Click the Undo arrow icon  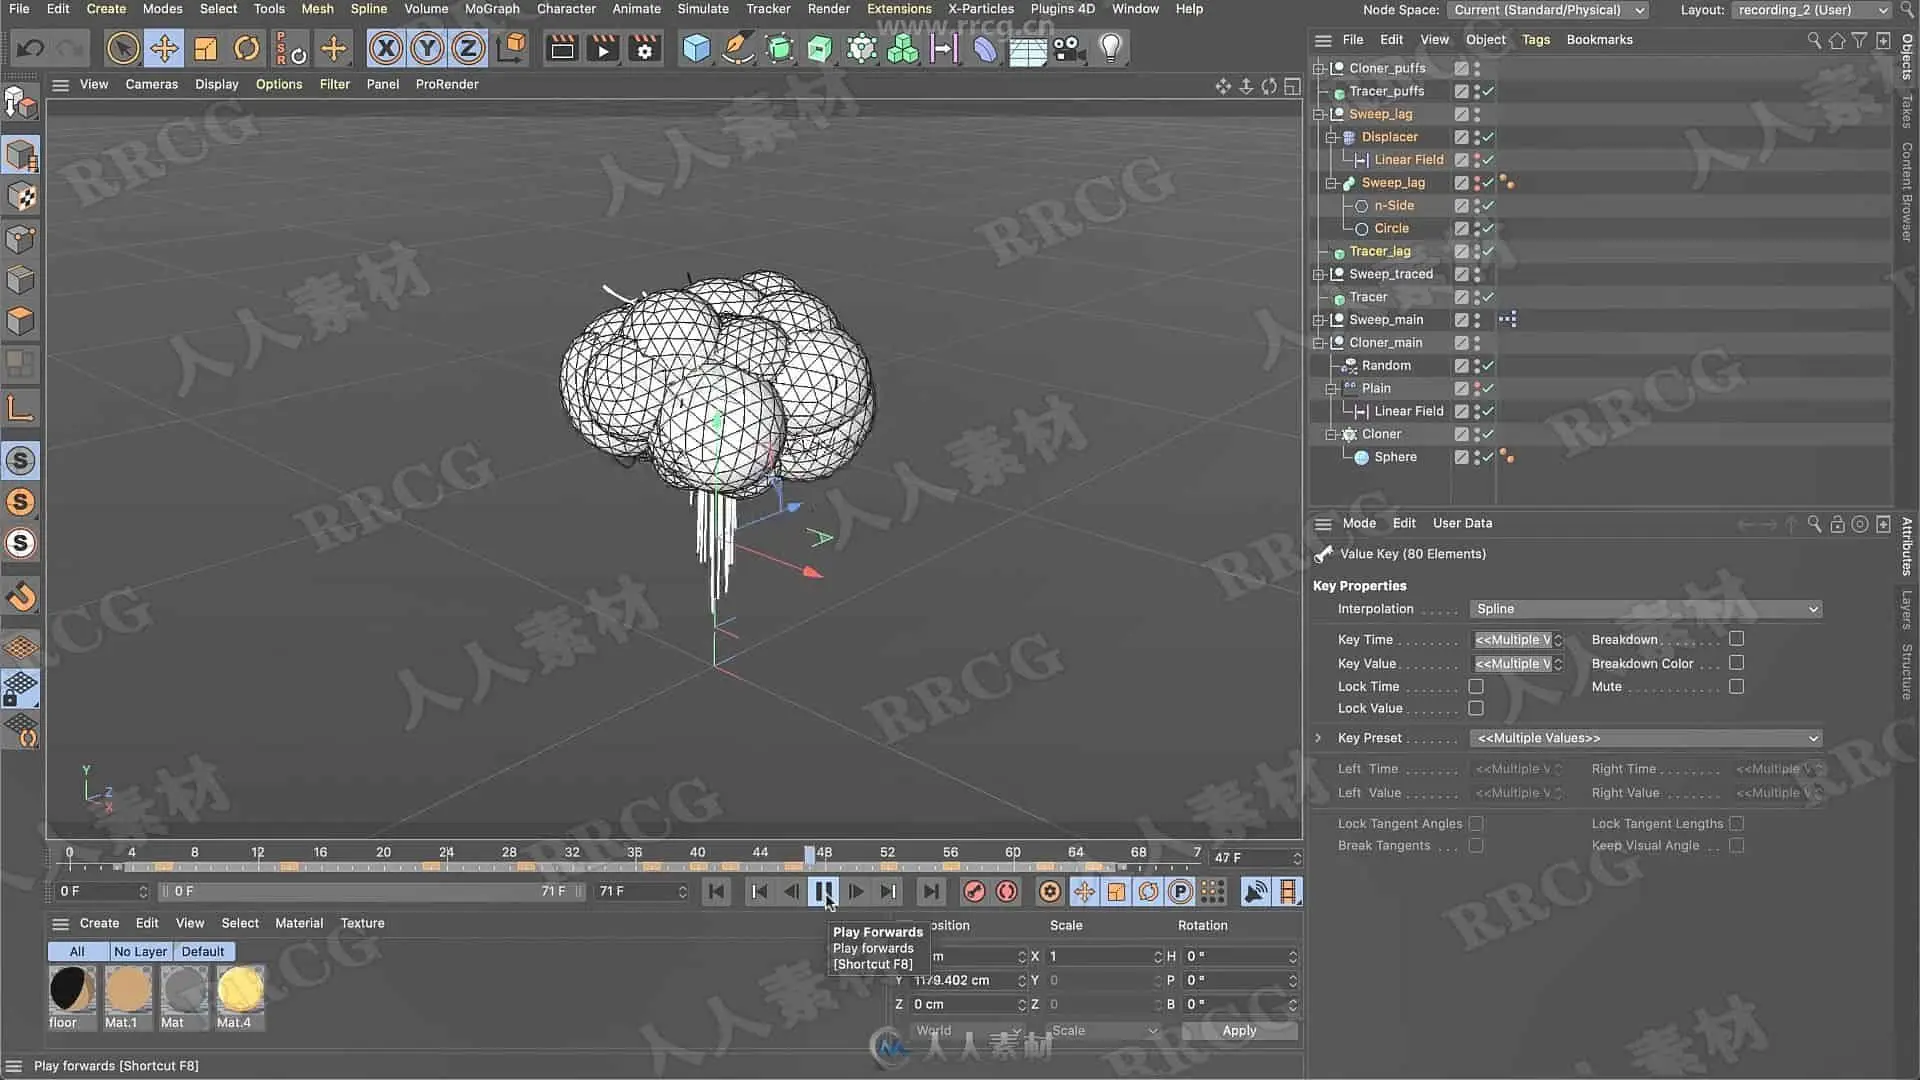click(30, 48)
